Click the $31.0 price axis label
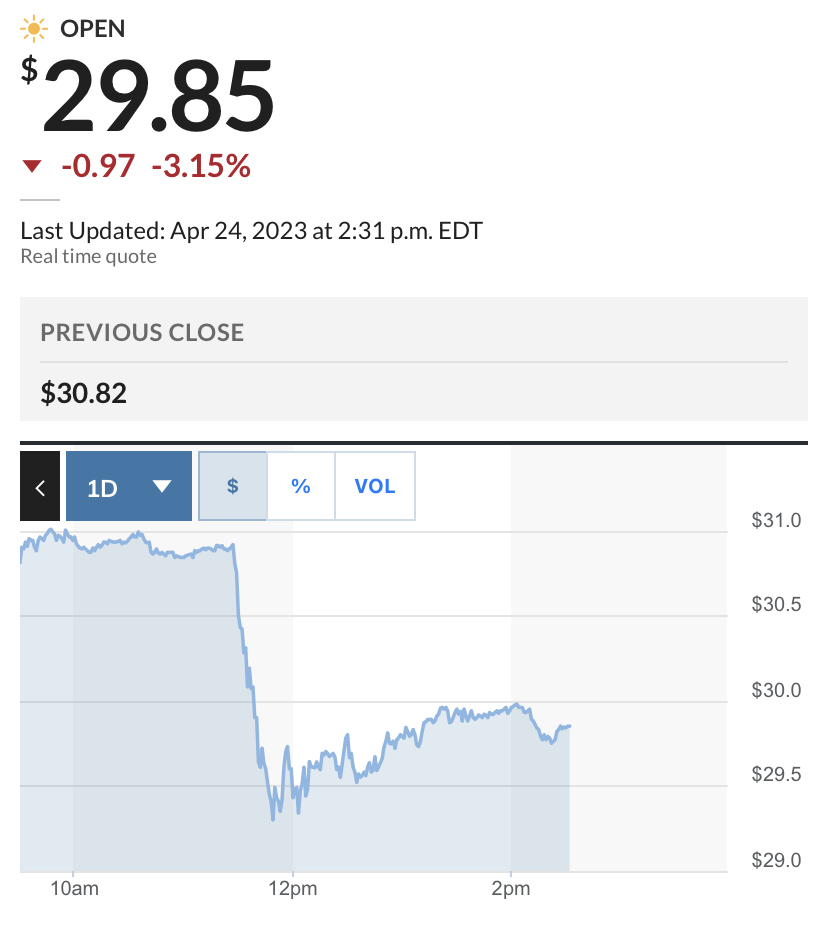The height and width of the screenshot is (925, 828). [x=776, y=520]
